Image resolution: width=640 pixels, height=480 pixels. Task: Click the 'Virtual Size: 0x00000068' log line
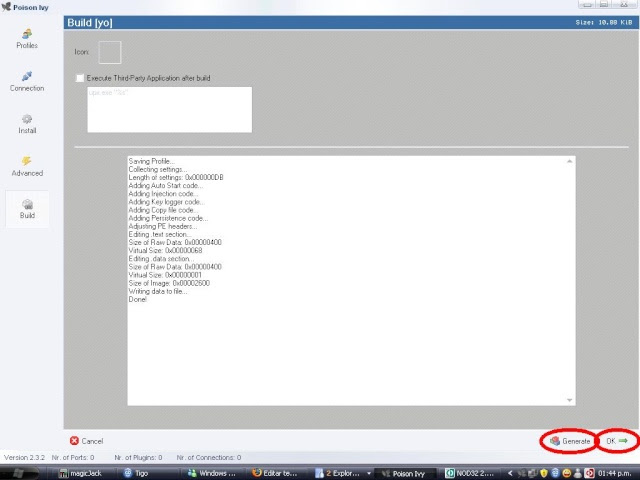point(165,250)
